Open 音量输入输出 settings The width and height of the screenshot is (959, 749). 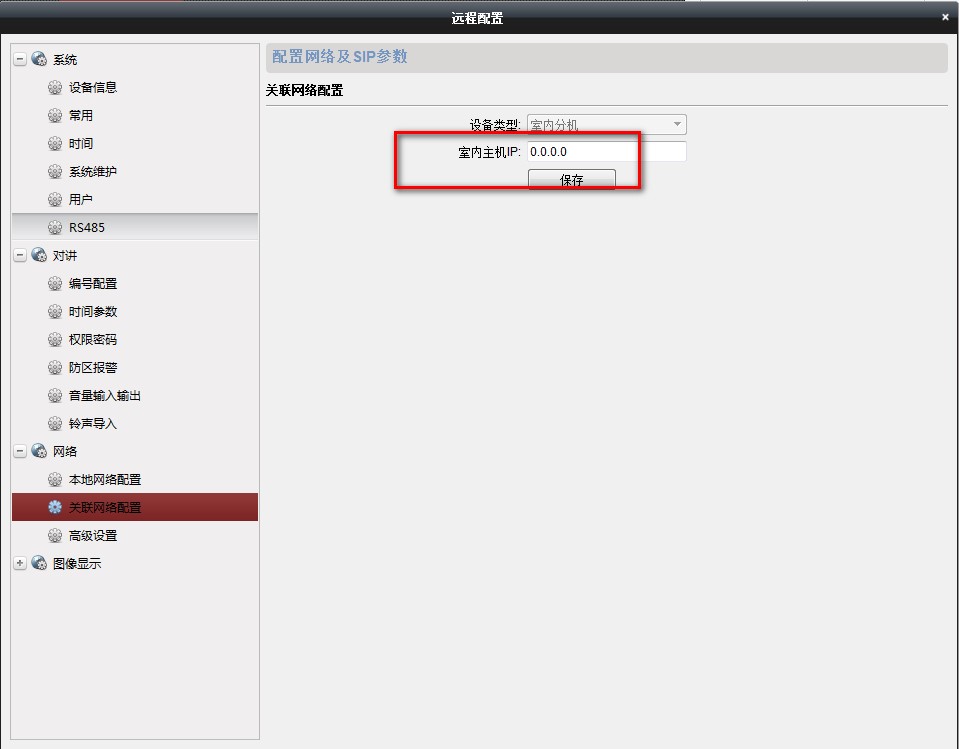coord(104,396)
